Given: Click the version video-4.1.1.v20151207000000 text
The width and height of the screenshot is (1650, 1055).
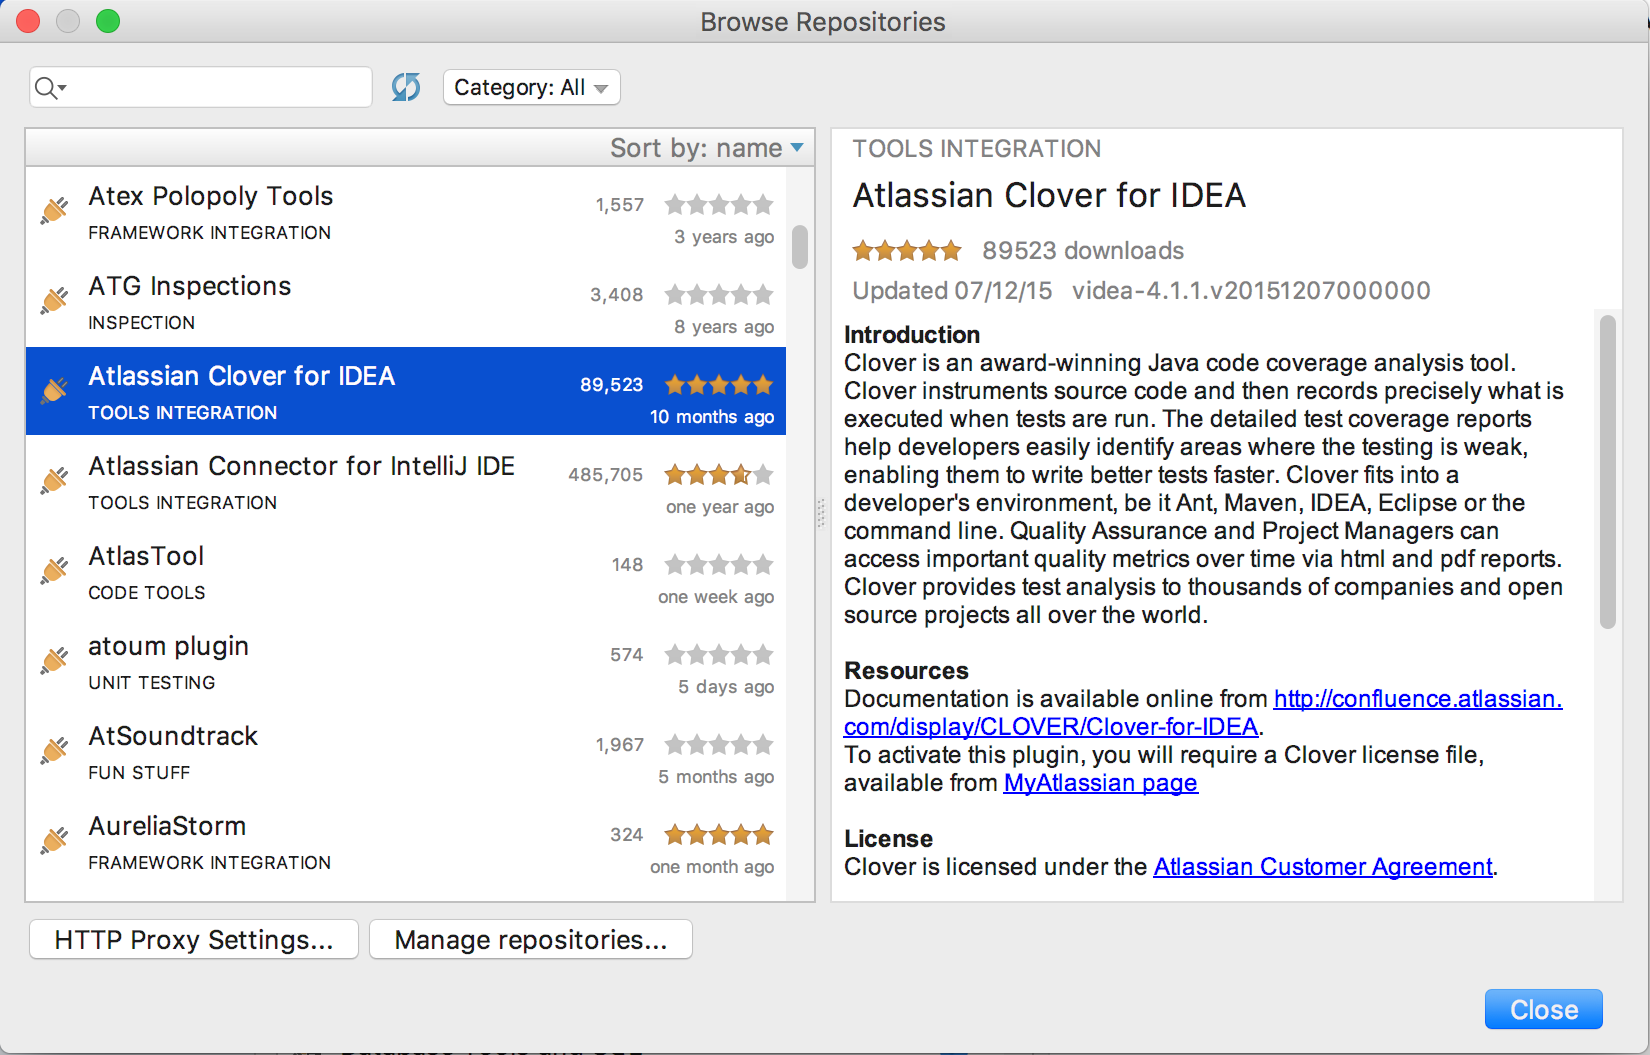Looking at the screenshot, I should 1251,291.
